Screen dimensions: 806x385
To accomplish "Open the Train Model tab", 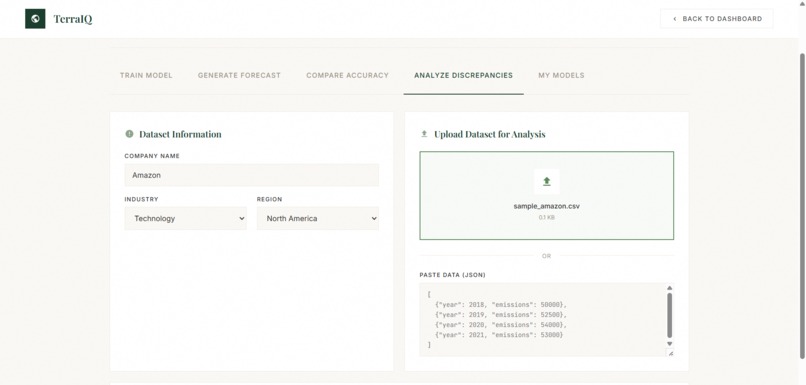I will tap(146, 75).
